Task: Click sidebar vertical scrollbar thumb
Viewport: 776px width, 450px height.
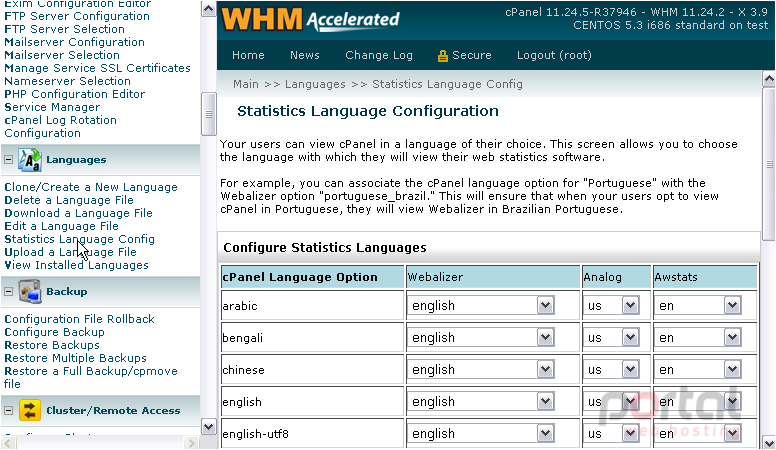Action: tap(209, 114)
